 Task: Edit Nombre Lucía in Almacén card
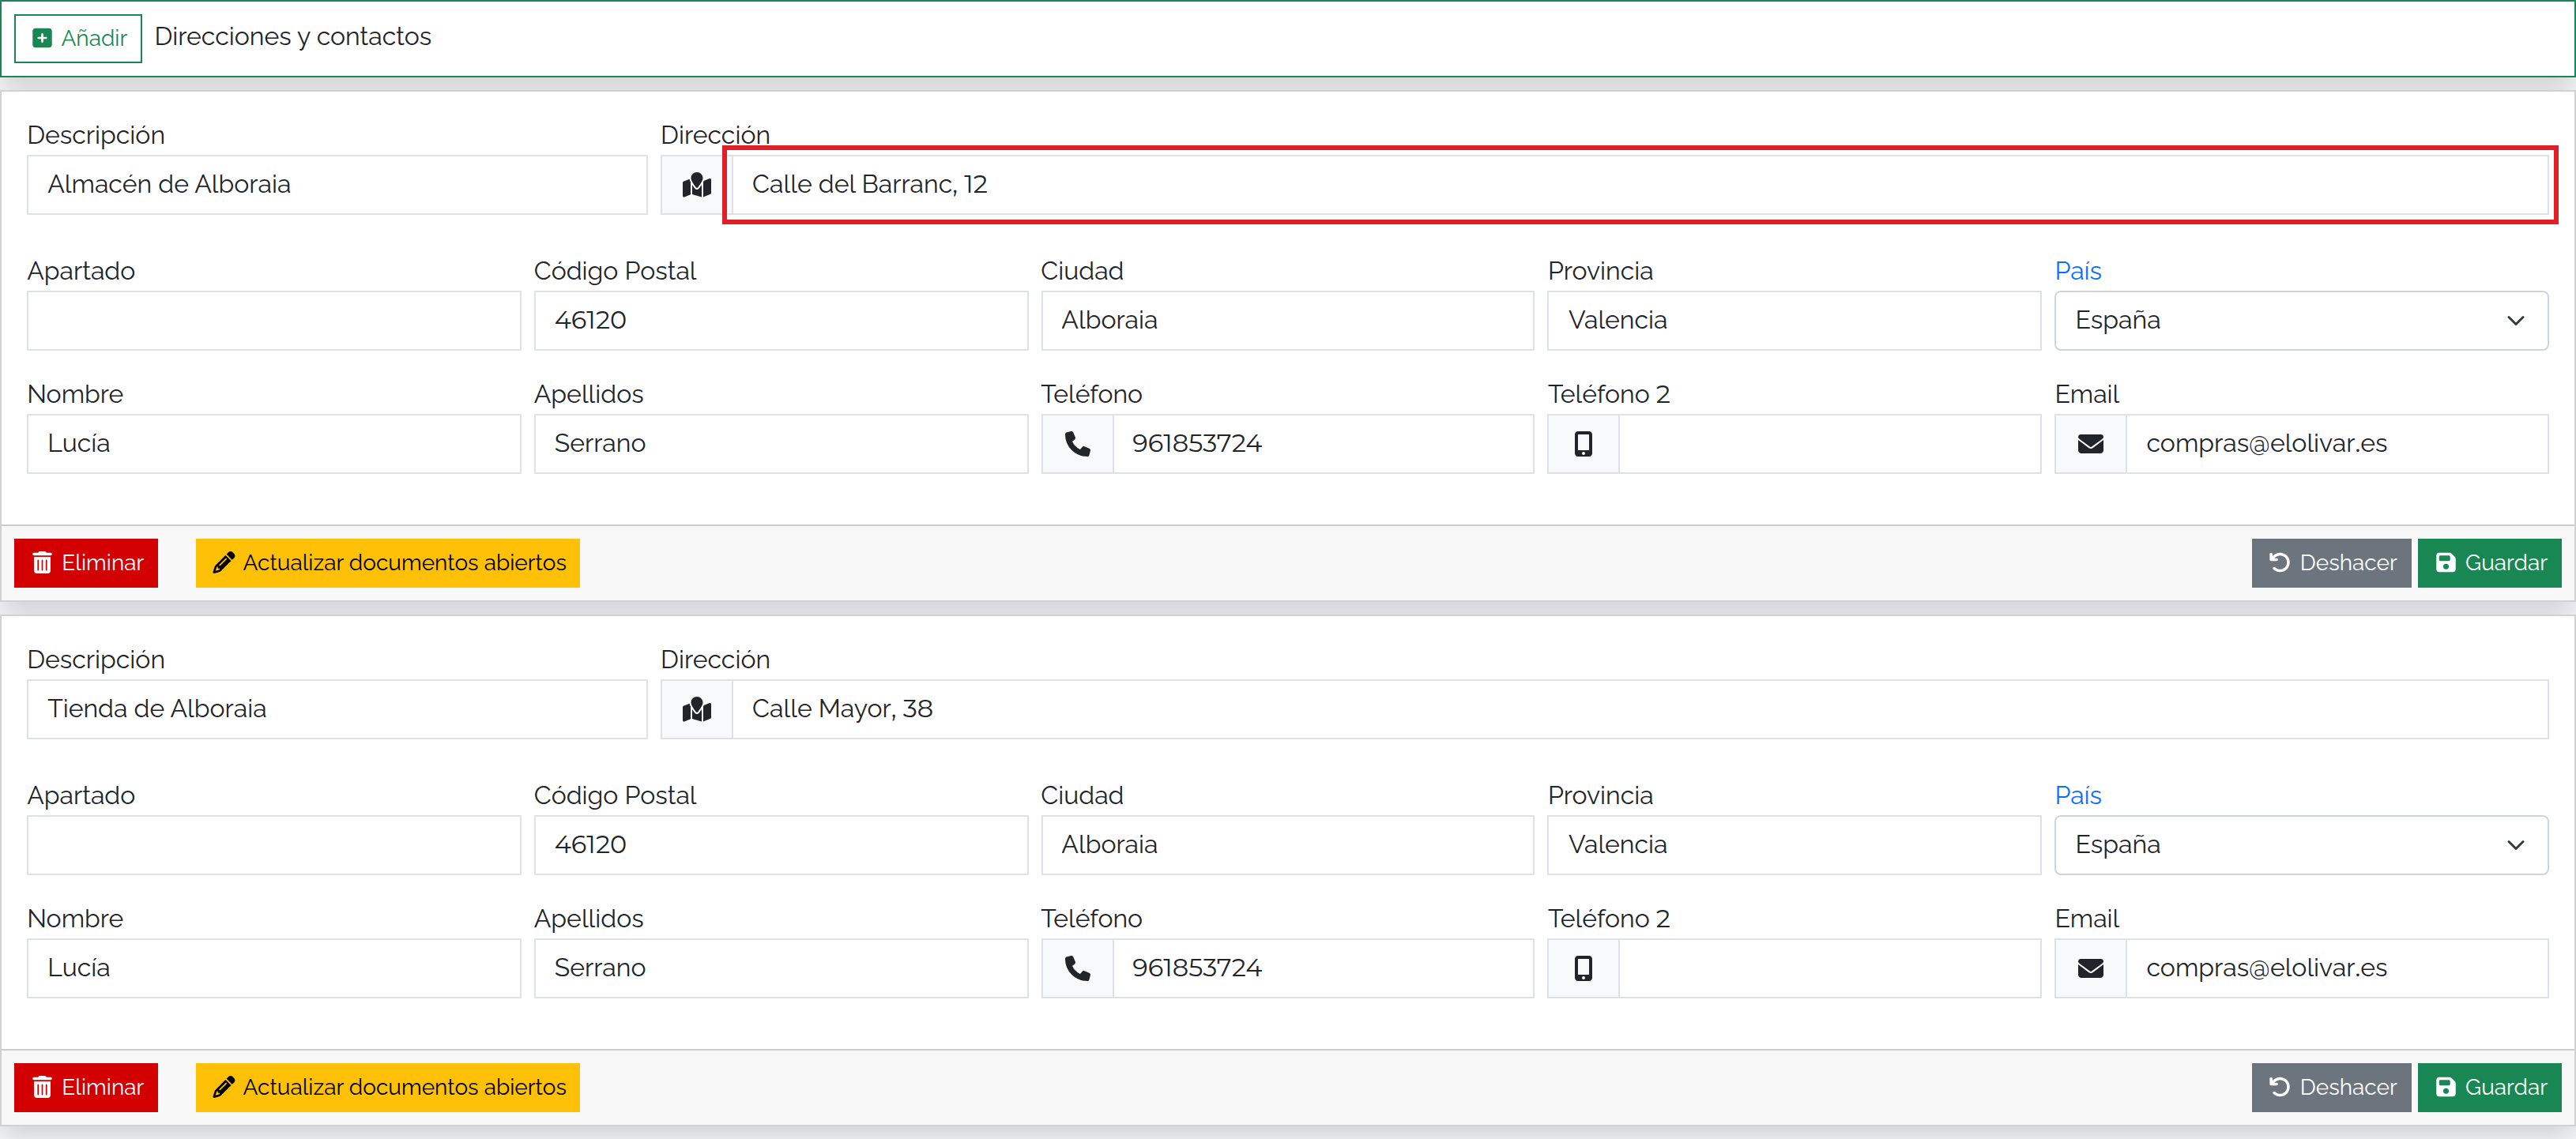pyautogui.click(x=274, y=444)
